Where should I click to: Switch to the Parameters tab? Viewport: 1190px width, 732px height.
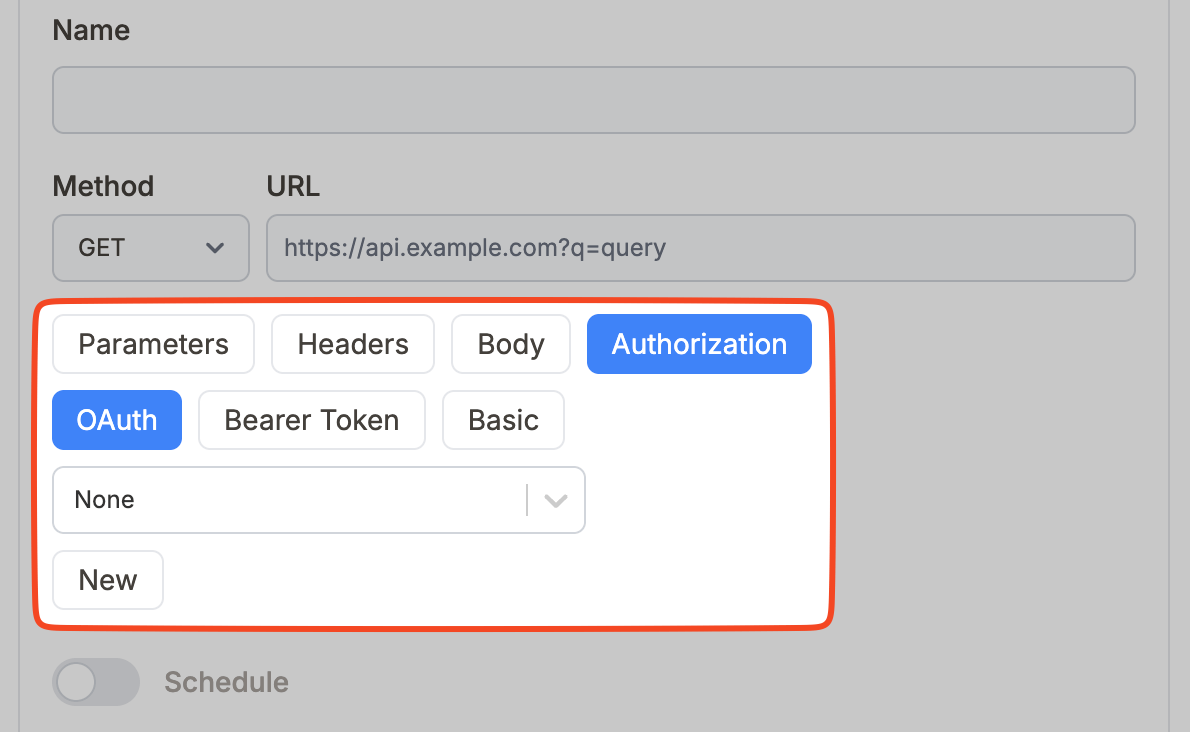(153, 344)
